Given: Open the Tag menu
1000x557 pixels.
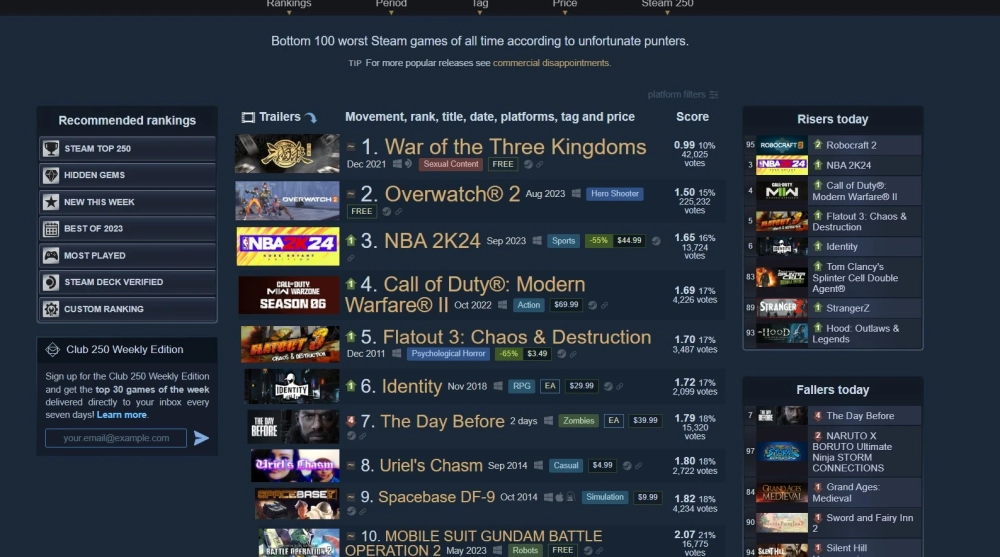Looking at the screenshot, I should pos(480,5).
